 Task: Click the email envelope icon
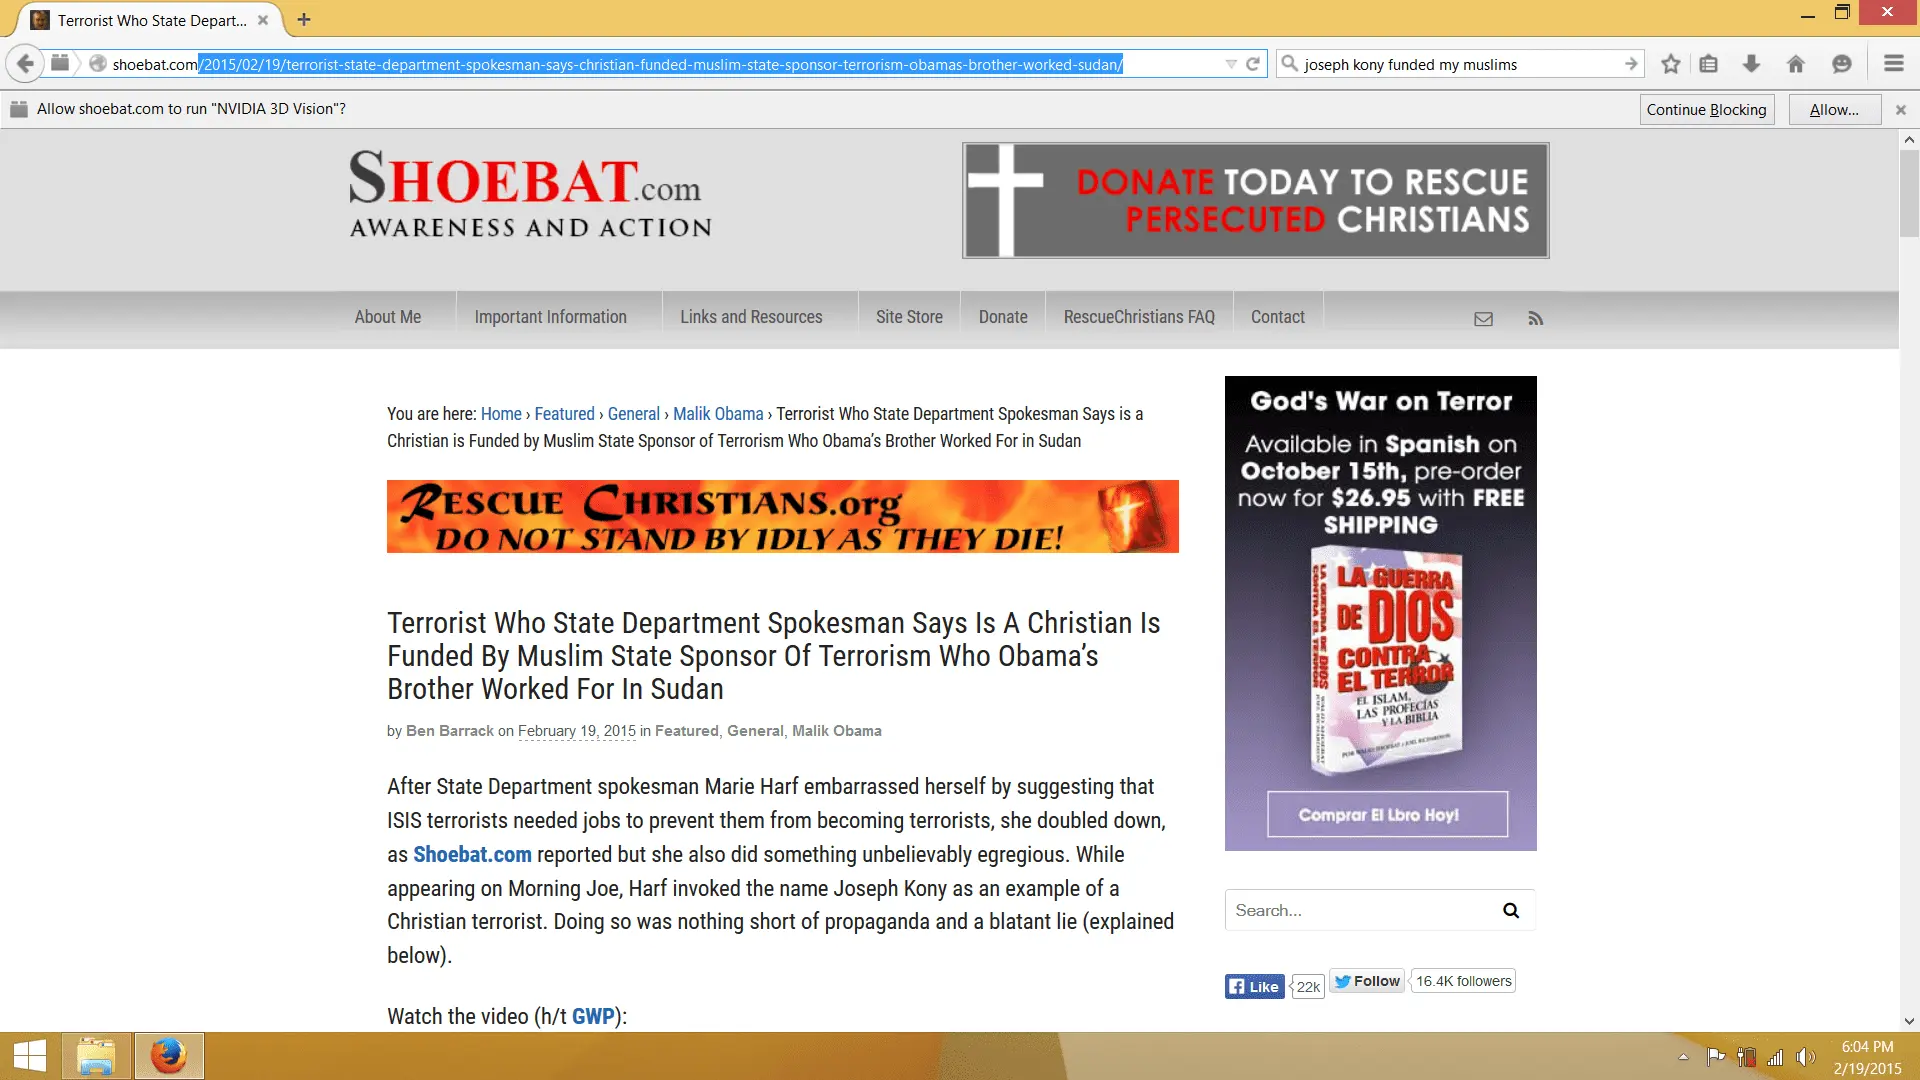point(1483,318)
